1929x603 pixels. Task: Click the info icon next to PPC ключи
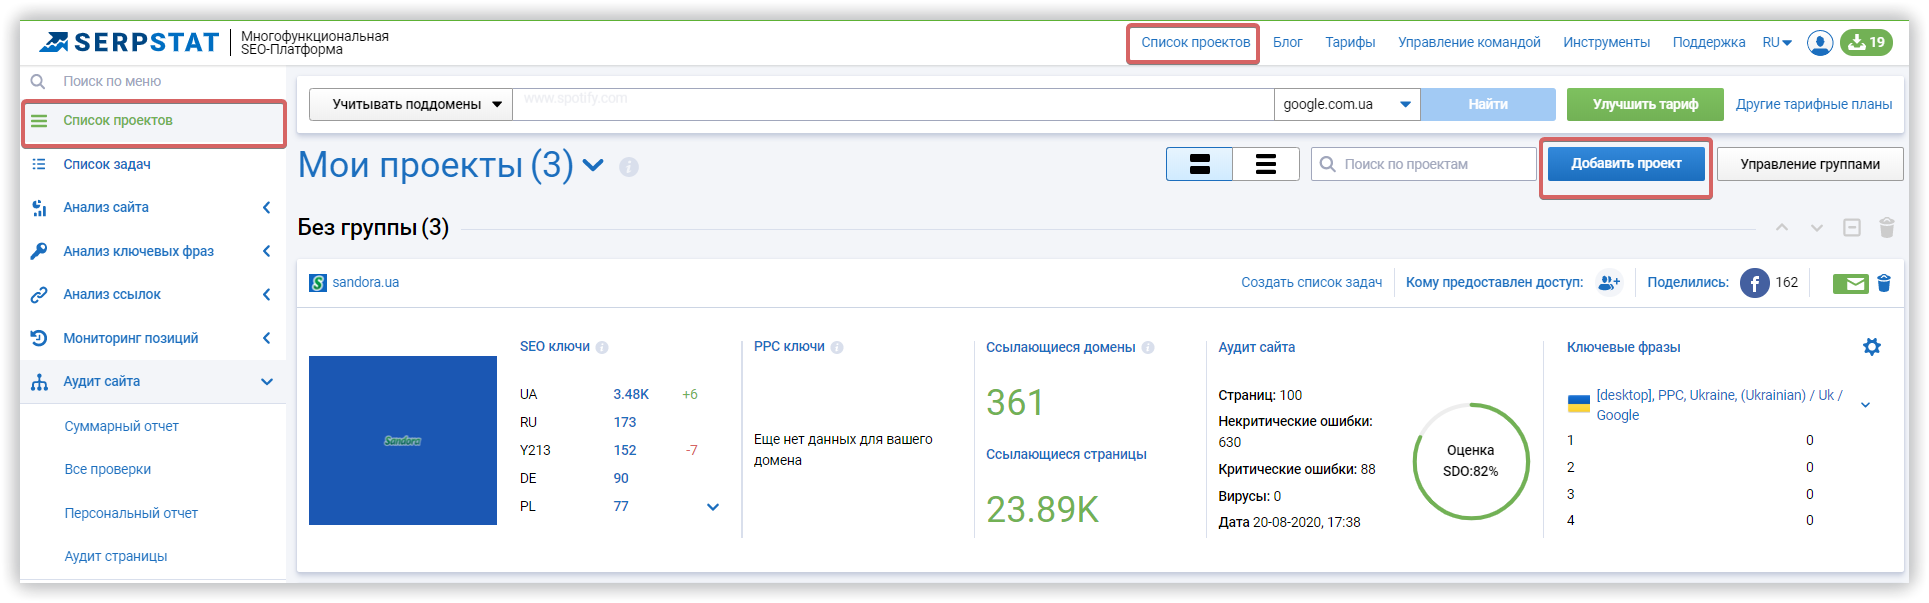tap(837, 348)
